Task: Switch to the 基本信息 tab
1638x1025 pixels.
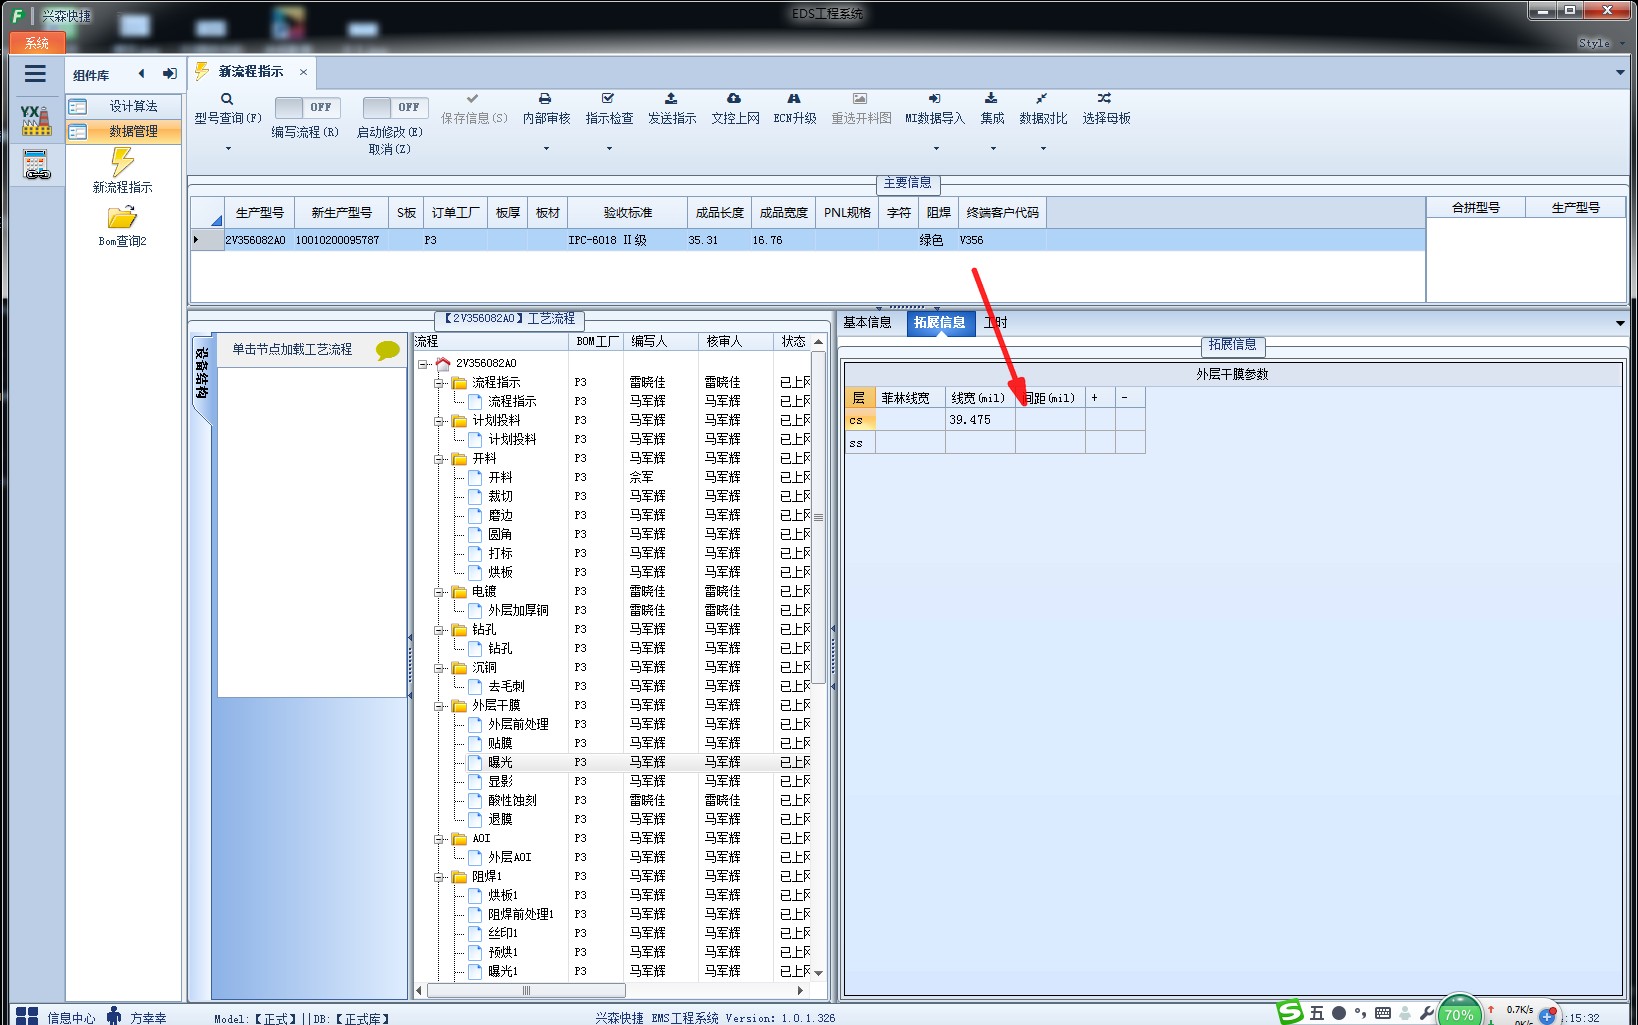Action: point(867,322)
